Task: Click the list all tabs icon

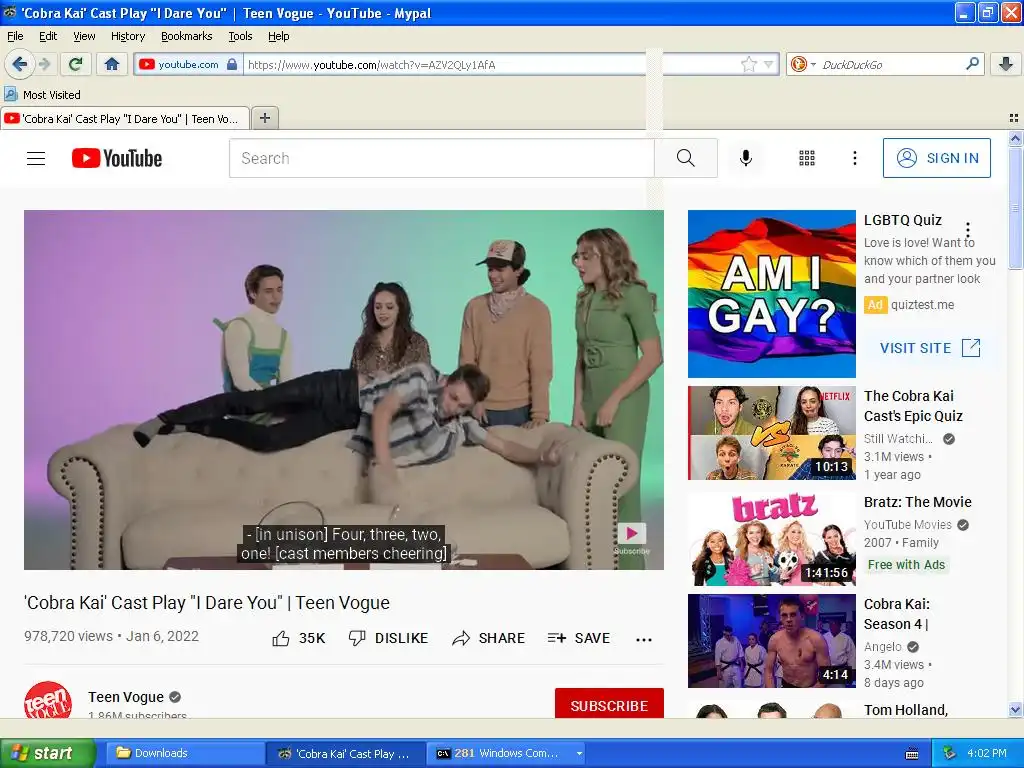Action: point(1014,118)
